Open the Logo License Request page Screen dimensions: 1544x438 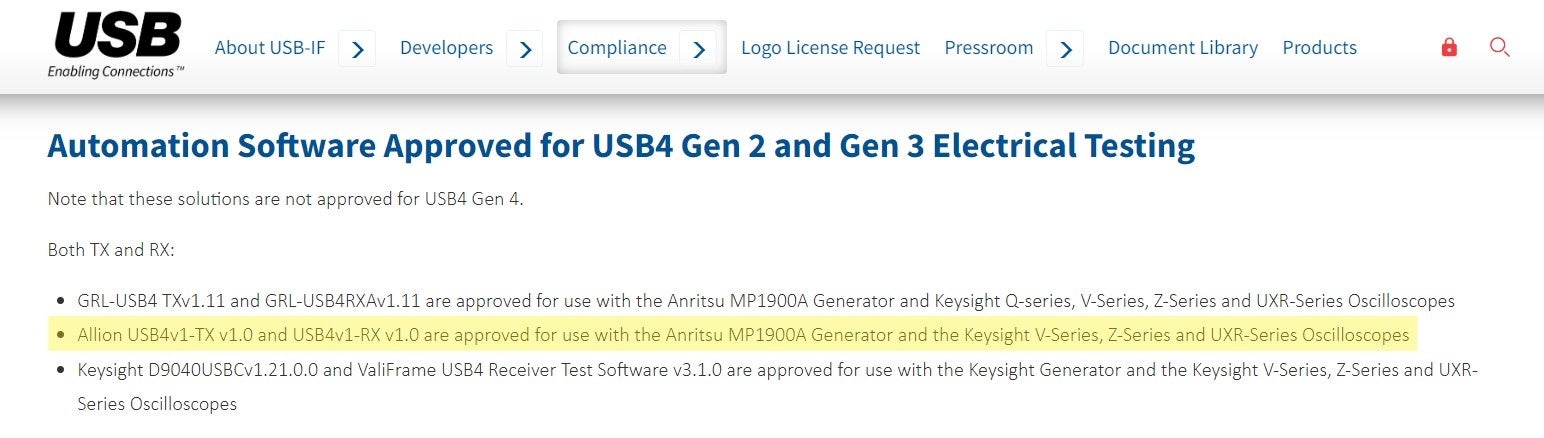830,48
